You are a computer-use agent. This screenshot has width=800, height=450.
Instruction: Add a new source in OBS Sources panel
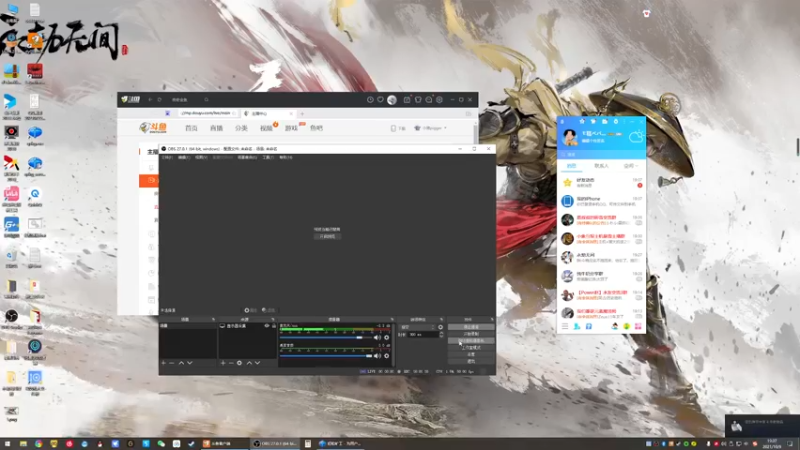tap(222, 363)
